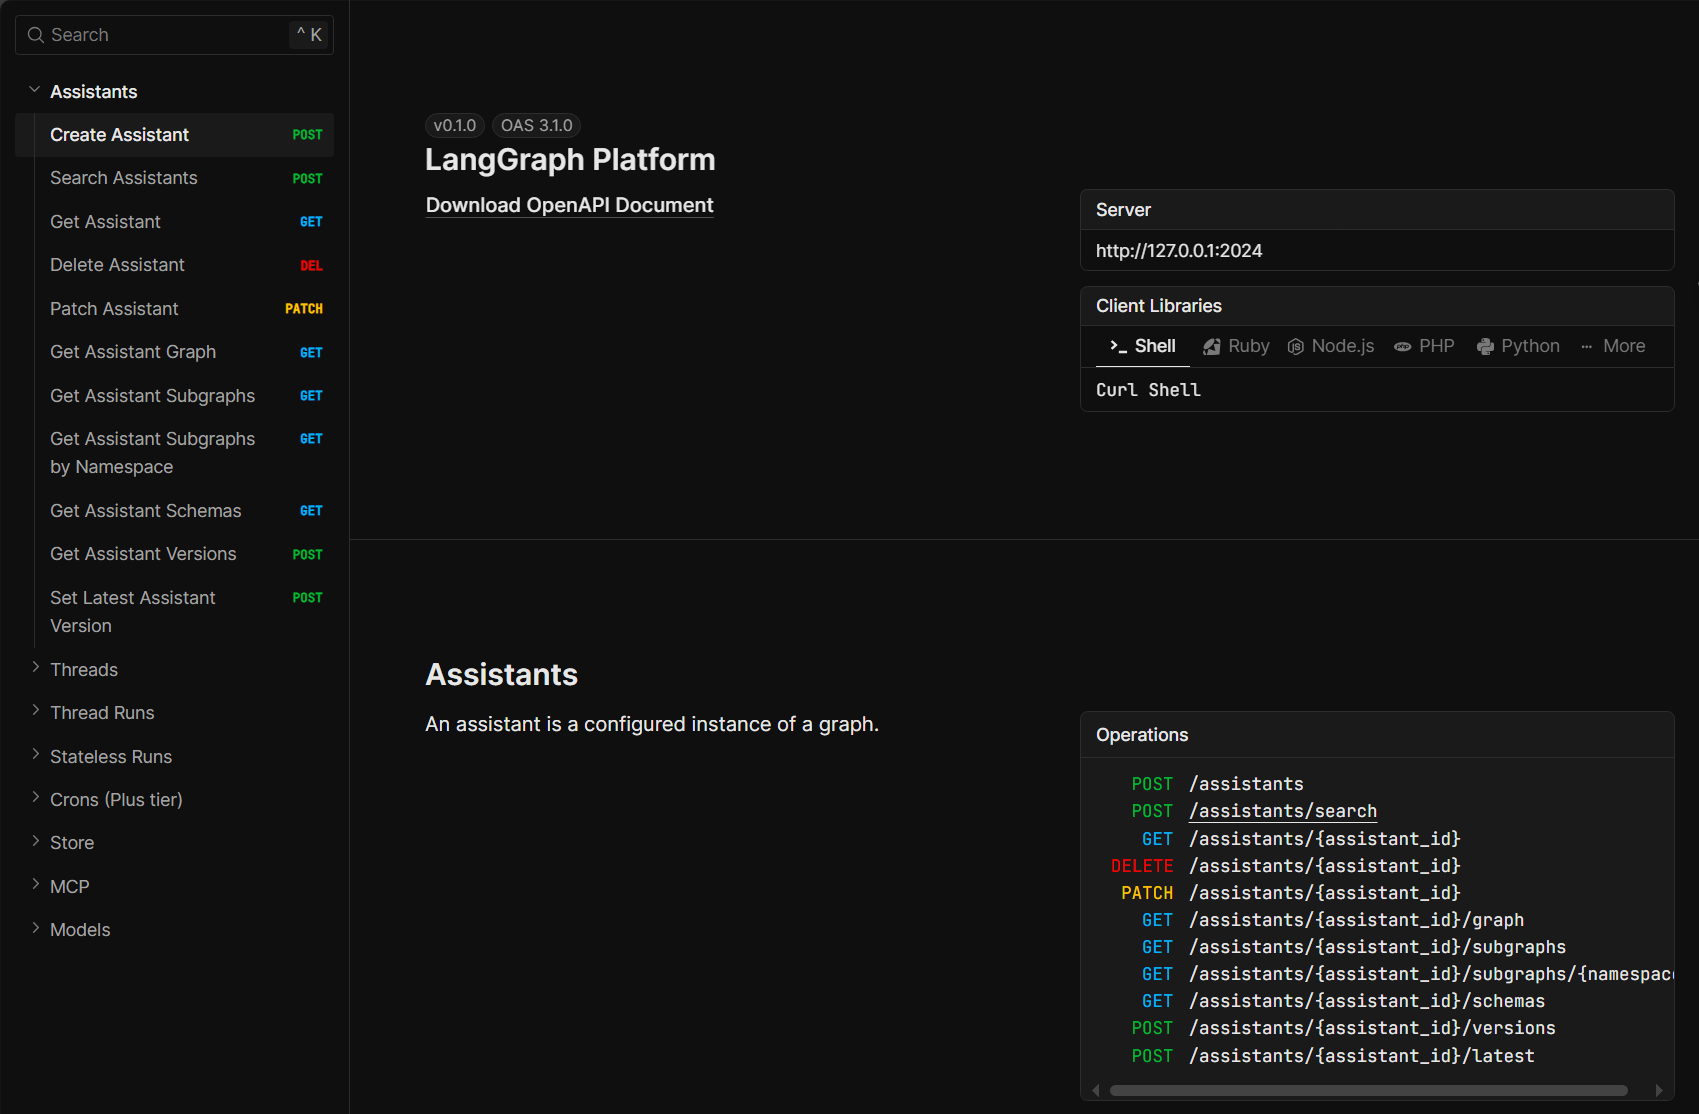The image size is (1699, 1114).
Task: Select the Python logo icon
Action: [x=1485, y=346]
